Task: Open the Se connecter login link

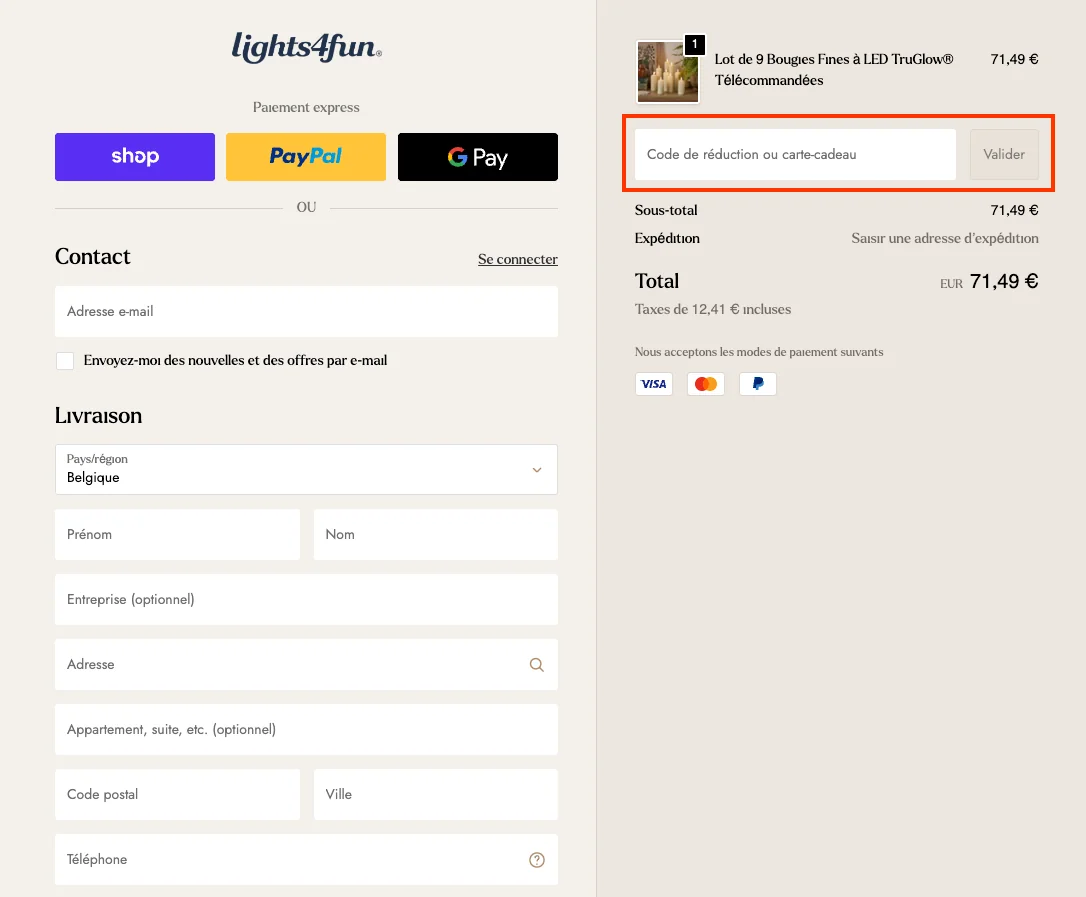Action: (517, 259)
